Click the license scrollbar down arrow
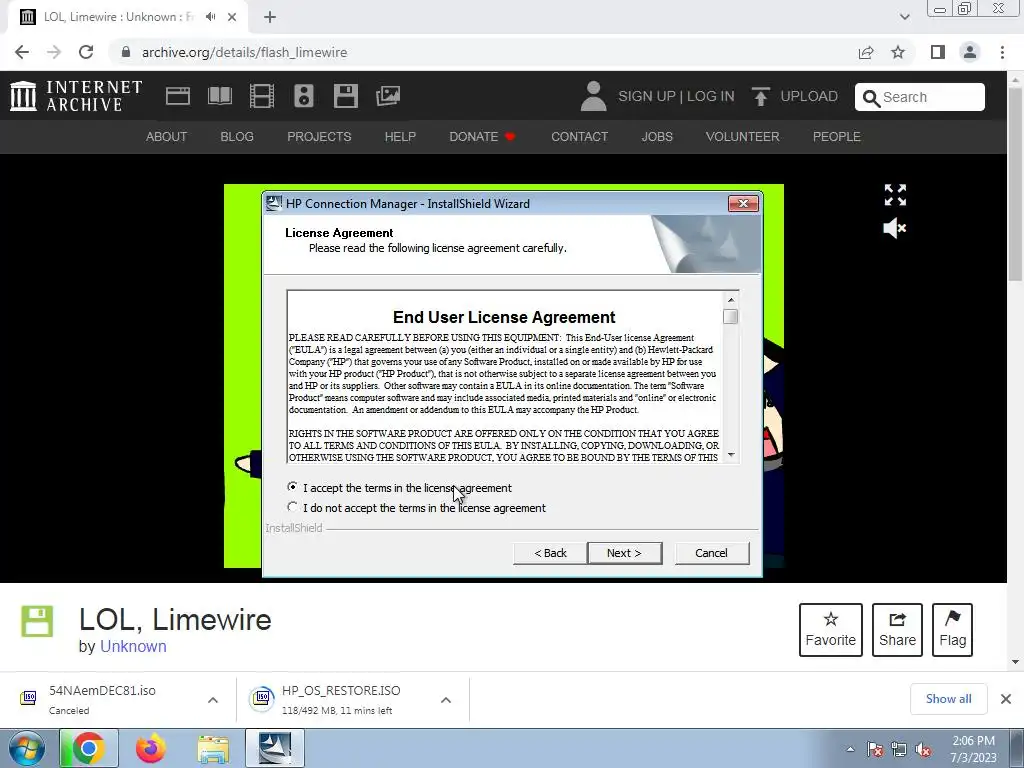This screenshot has width=1024, height=768. click(x=731, y=455)
